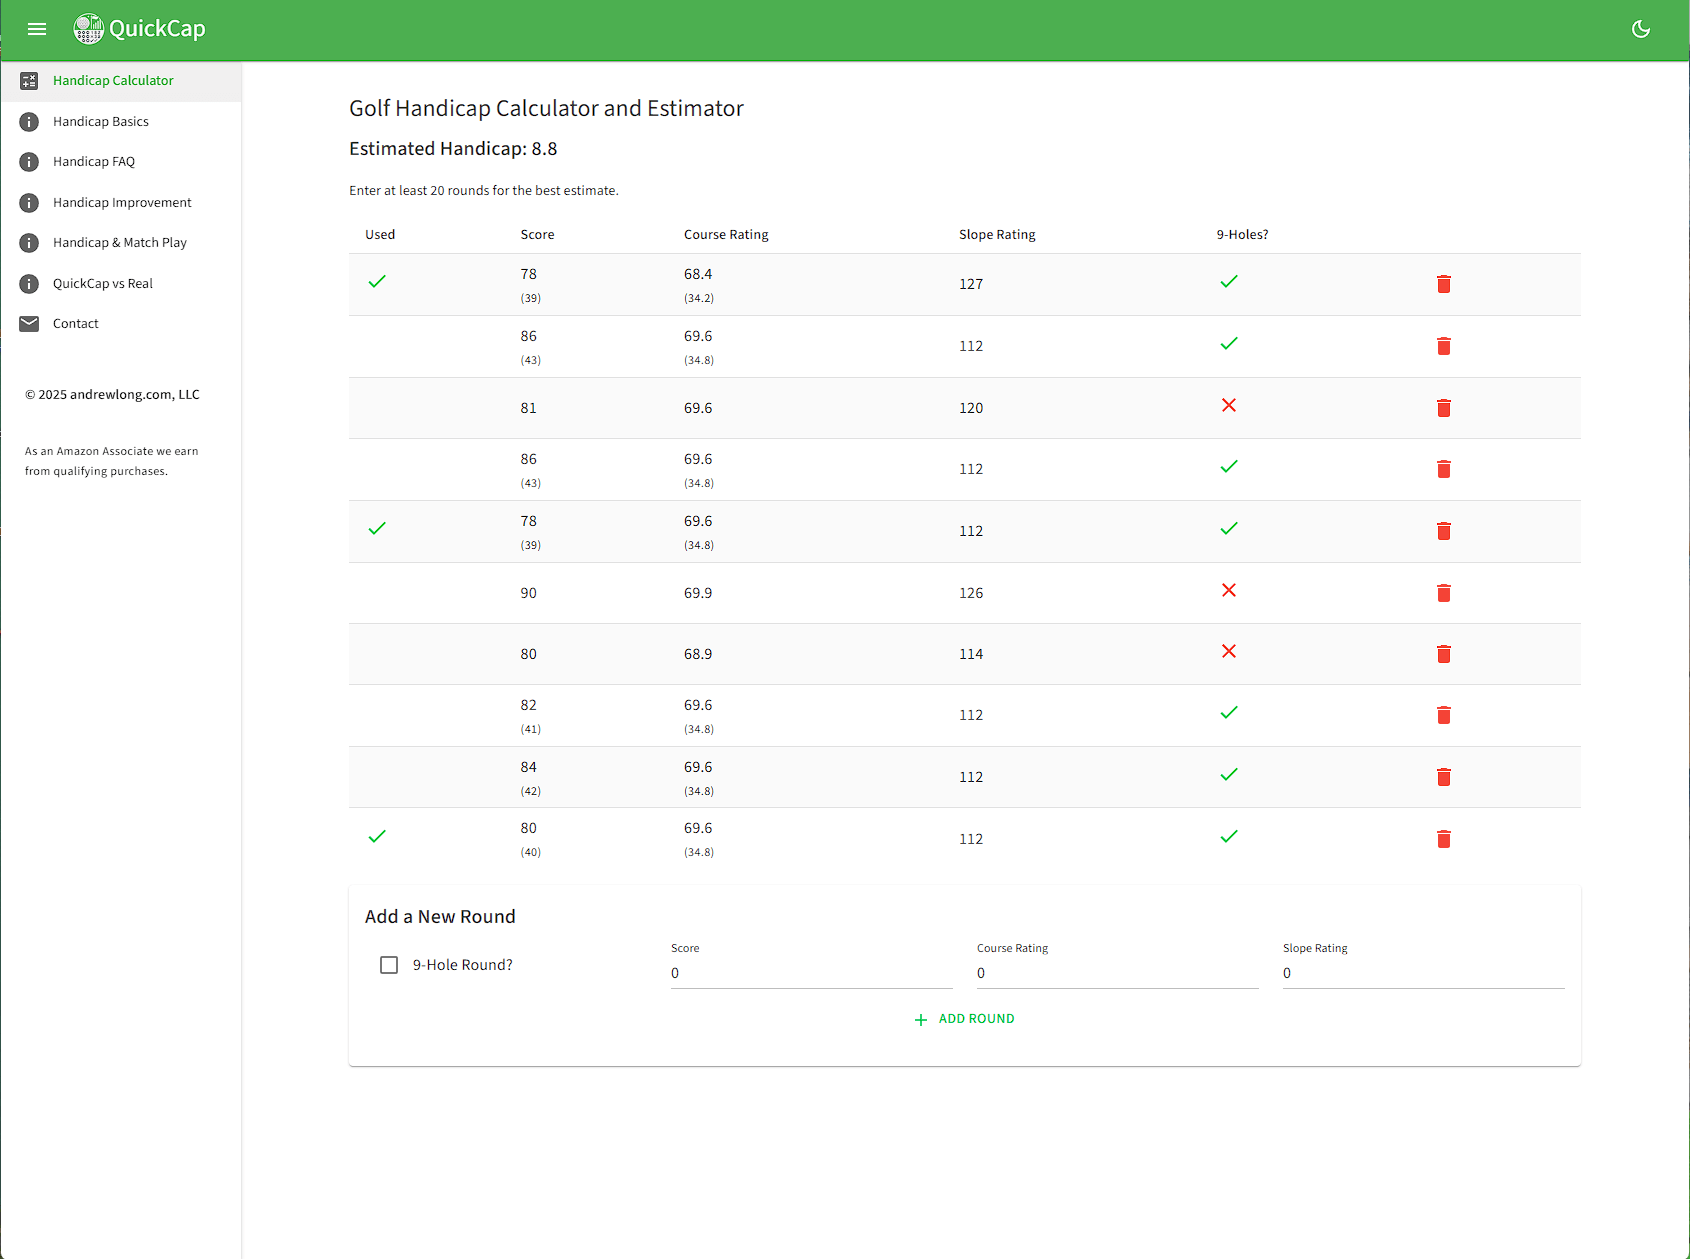
Task: Toggle dark mode moon icon
Action: click(1640, 29)
